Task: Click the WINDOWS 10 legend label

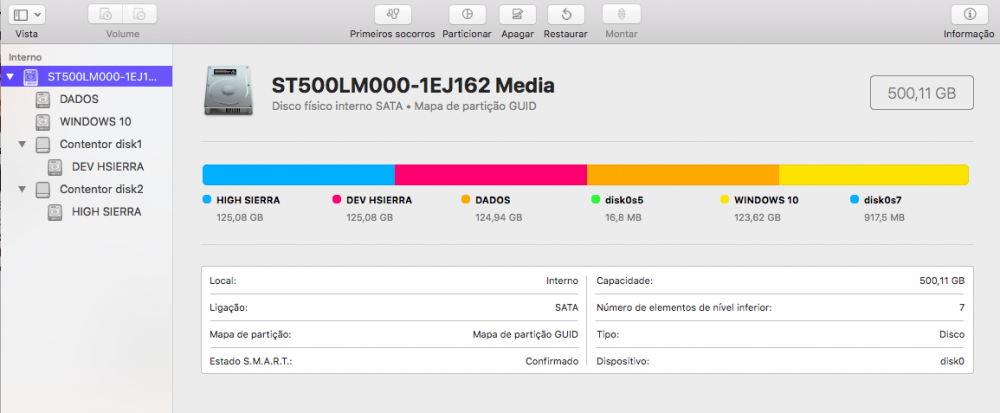Action: pyautogui.click(x=766, y=200)
